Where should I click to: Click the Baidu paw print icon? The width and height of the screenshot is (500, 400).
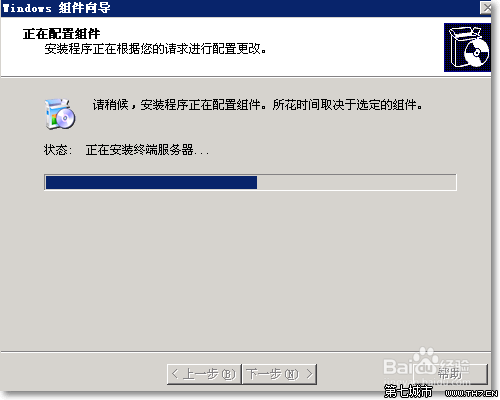pos(426,356)
